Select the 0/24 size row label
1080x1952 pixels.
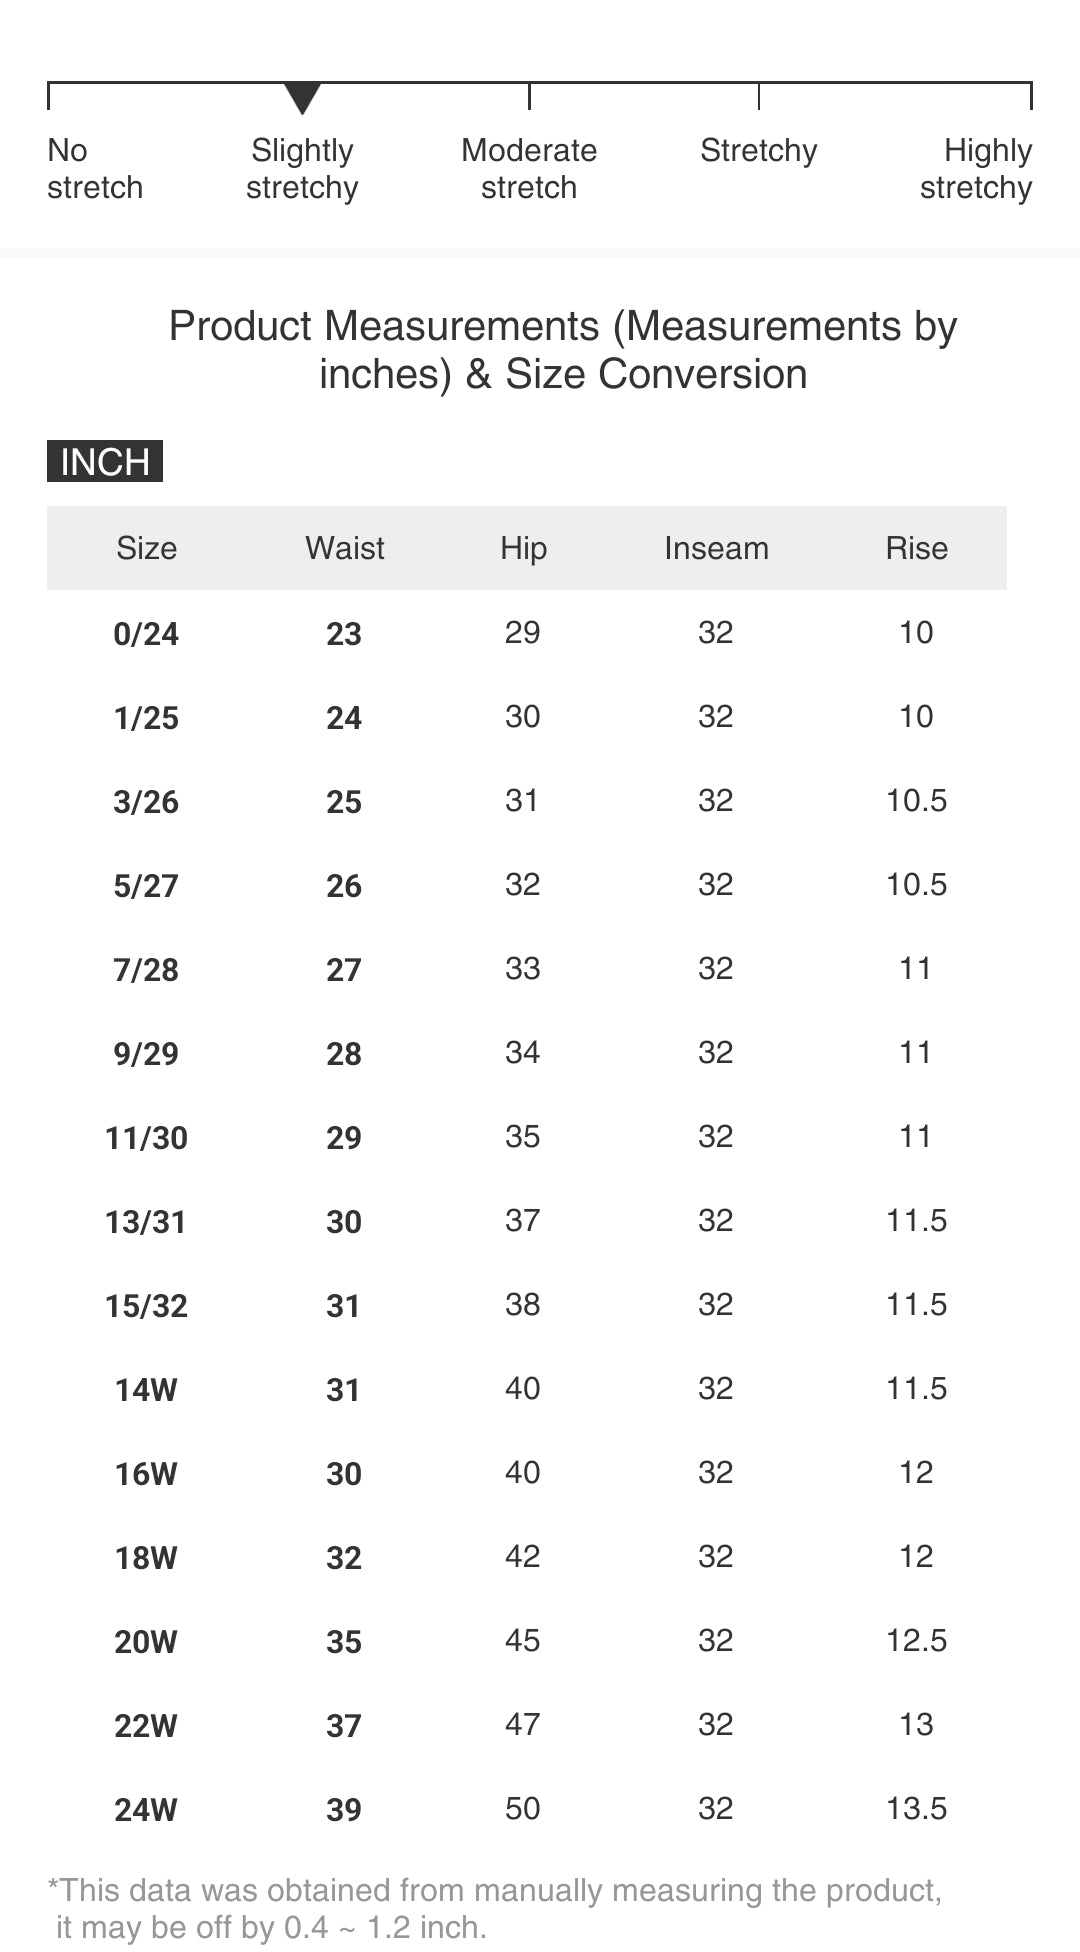coord(146,634)
